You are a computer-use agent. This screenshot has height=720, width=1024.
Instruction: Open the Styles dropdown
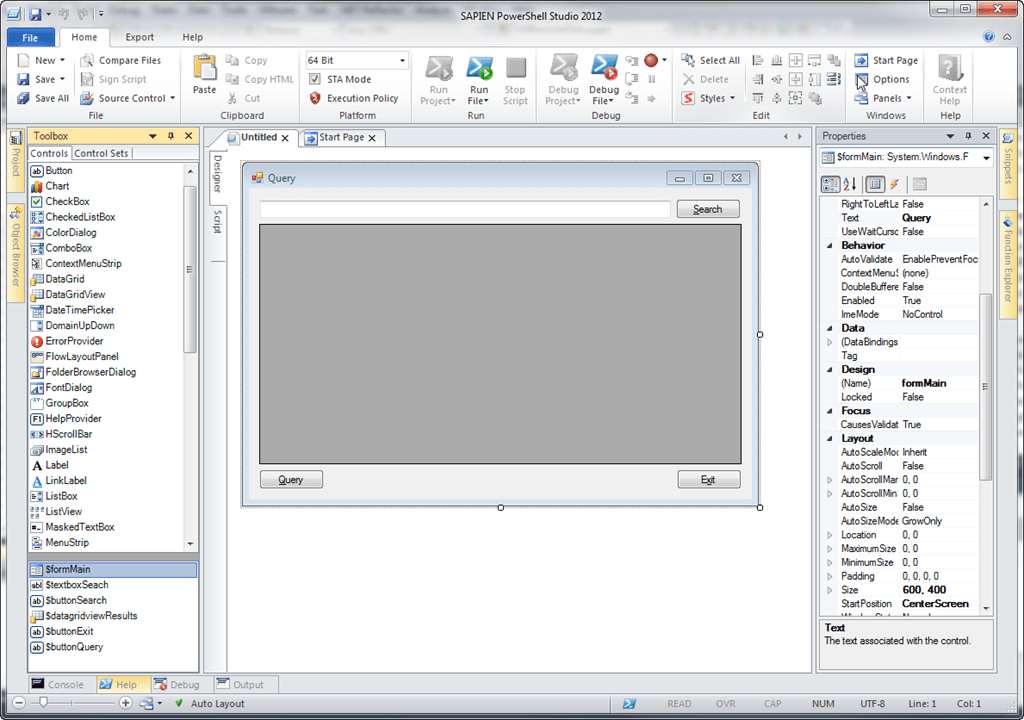tap(713, 97)
